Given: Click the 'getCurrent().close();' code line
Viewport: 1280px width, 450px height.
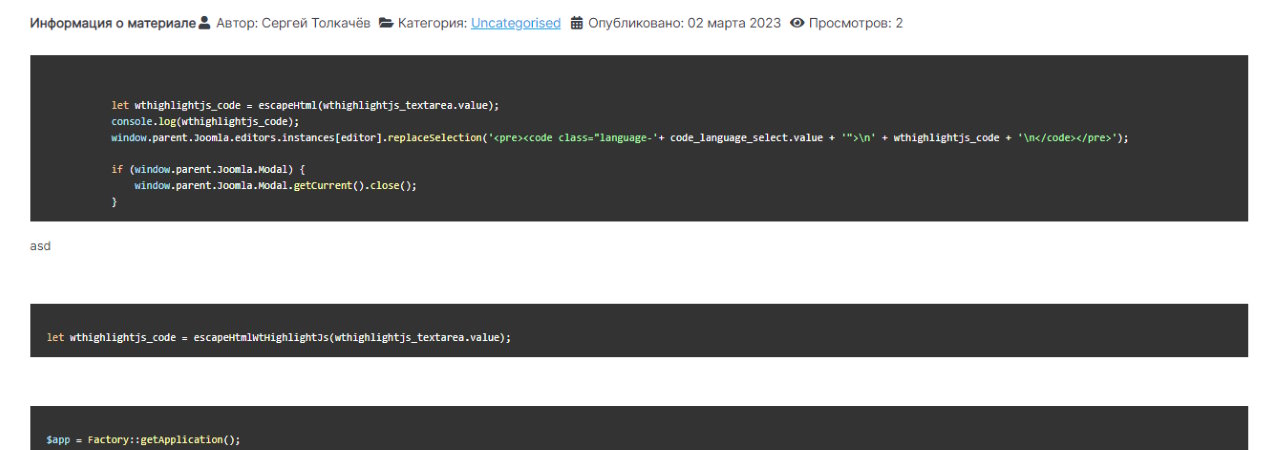Looking at the screenshot, I should pos(275,186).
